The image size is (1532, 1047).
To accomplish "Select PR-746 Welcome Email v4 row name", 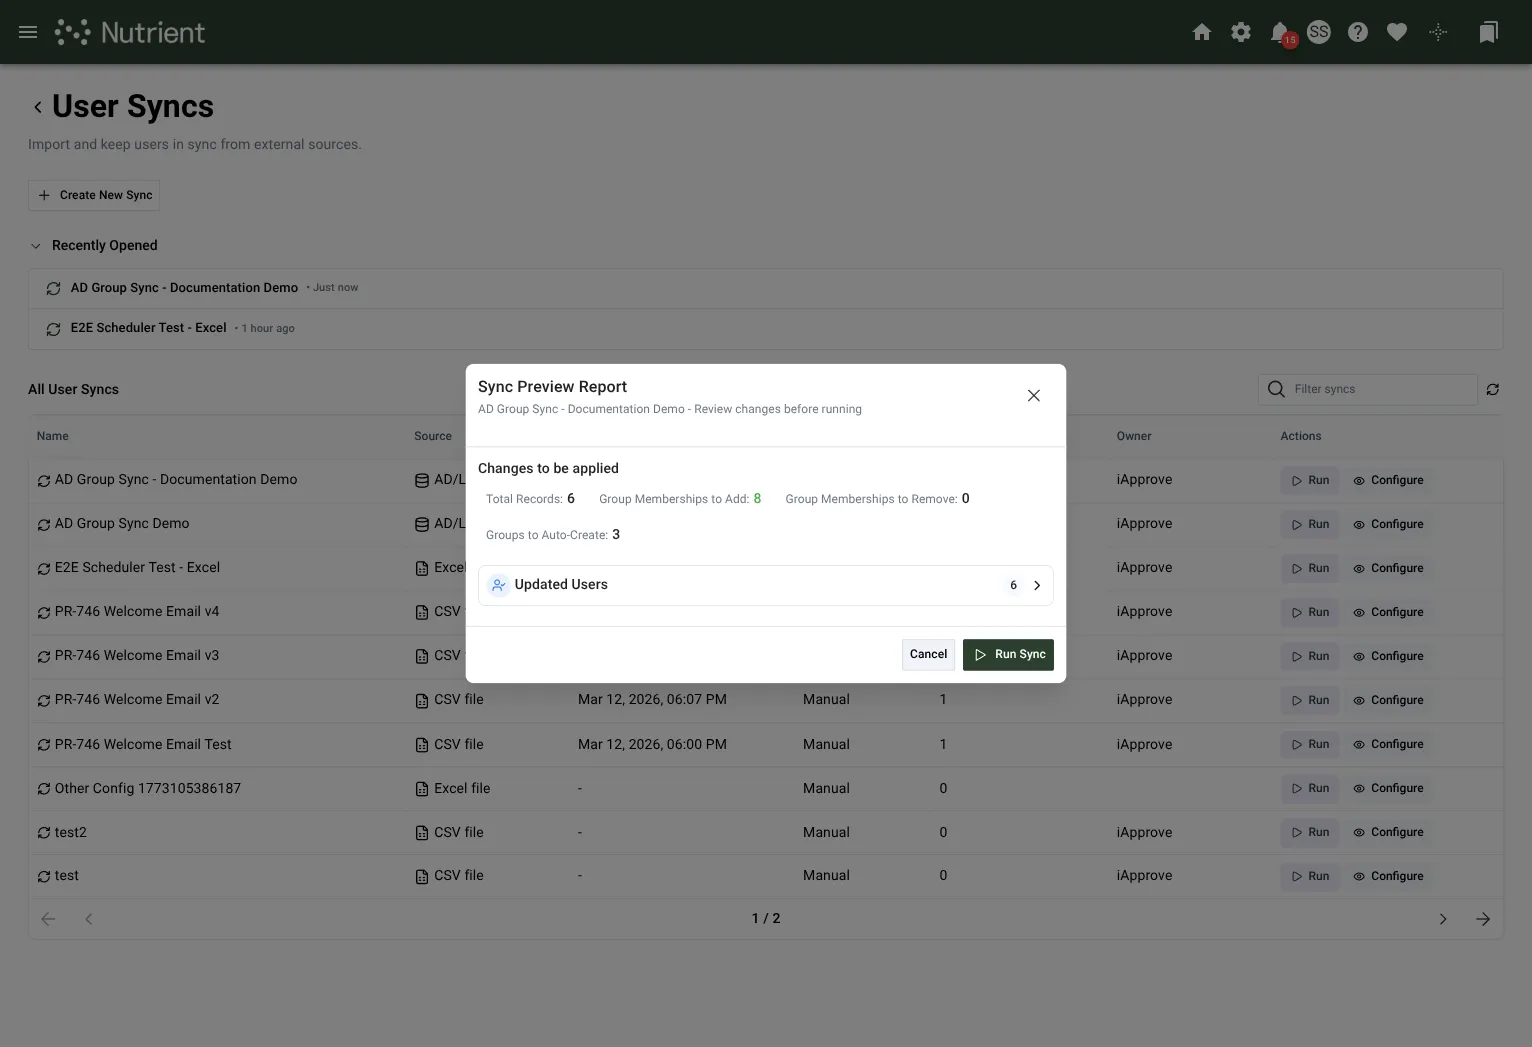I will [x=137, y=612].
